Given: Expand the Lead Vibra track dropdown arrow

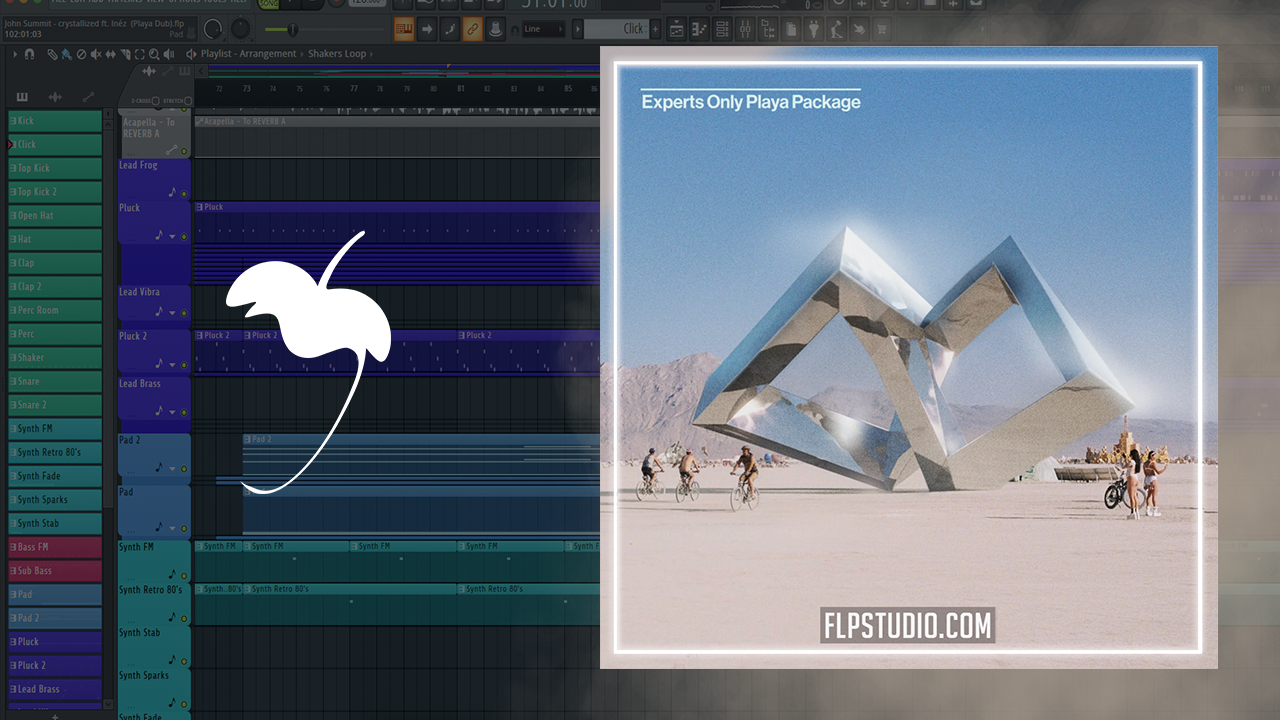Looking at the screenshot, I should 172,313.
